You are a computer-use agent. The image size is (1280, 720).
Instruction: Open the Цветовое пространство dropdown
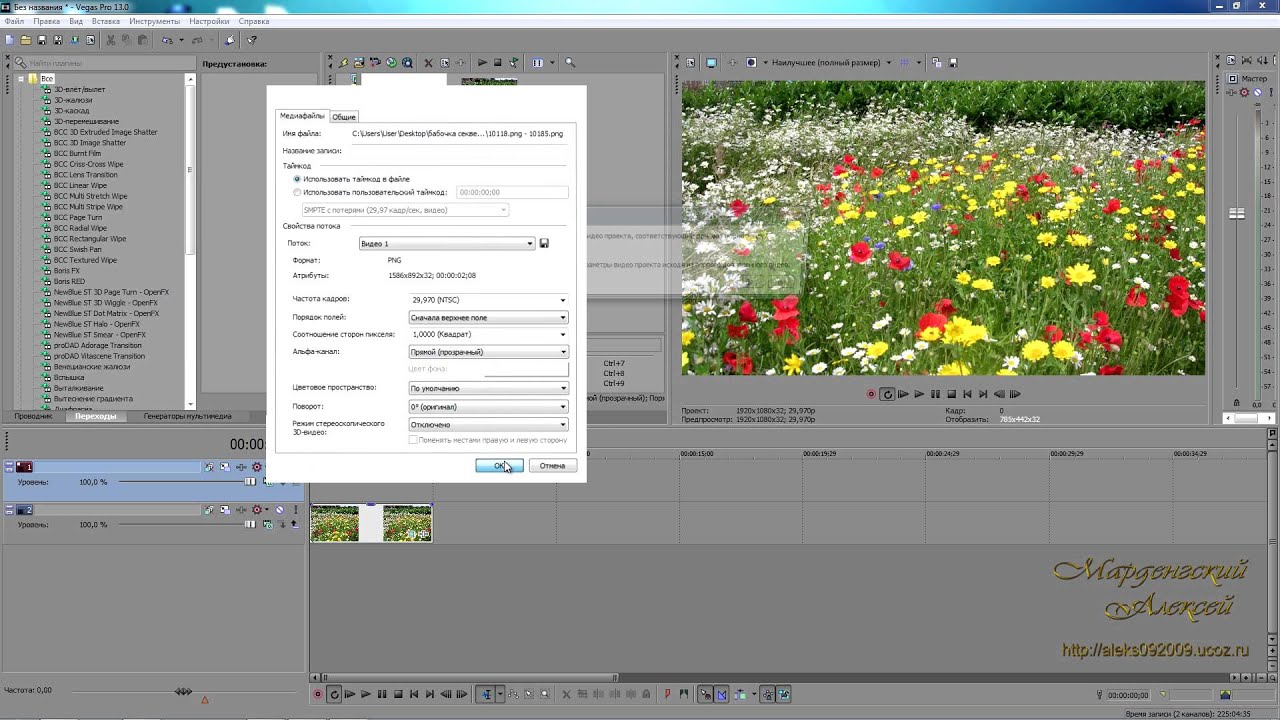(x=489, y=388)
